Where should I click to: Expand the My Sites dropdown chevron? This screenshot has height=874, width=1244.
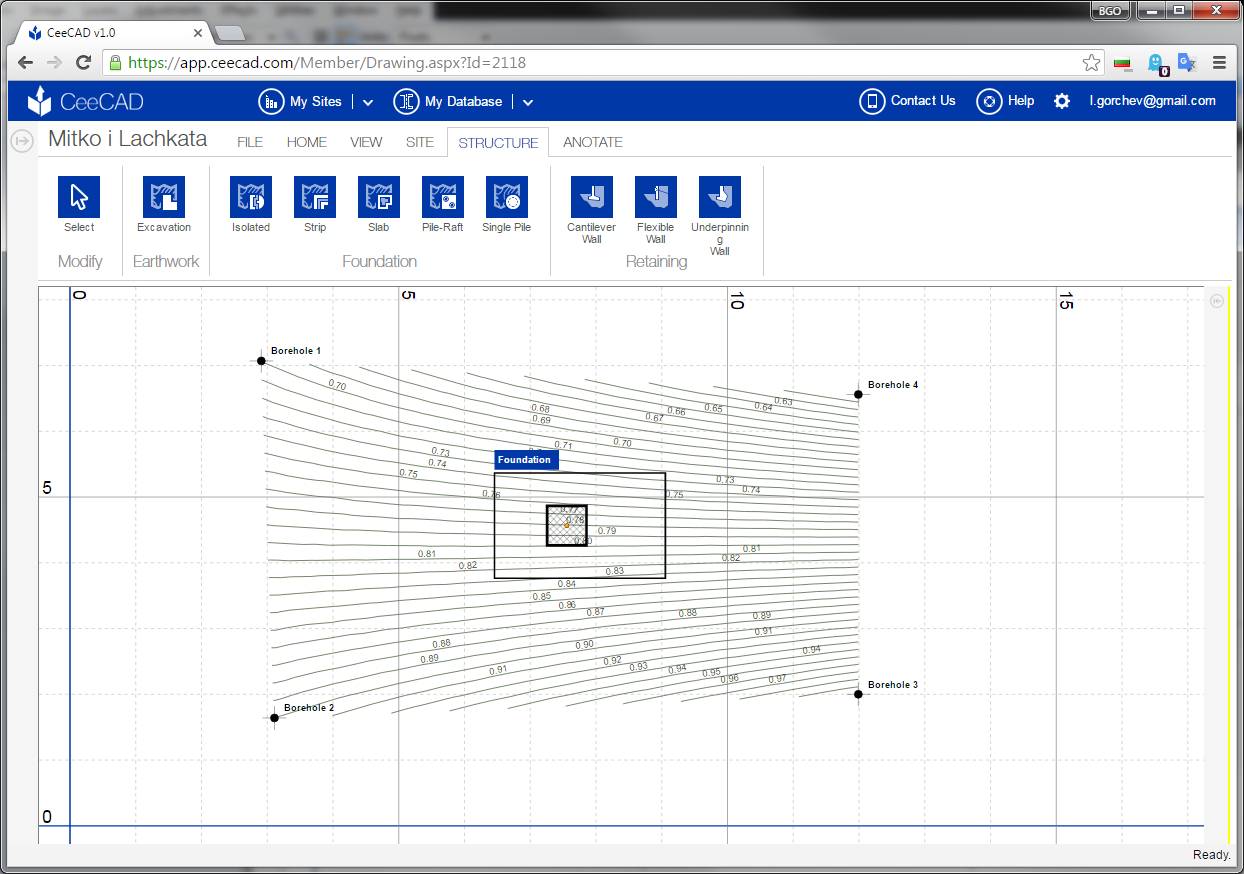click(368, 102)
